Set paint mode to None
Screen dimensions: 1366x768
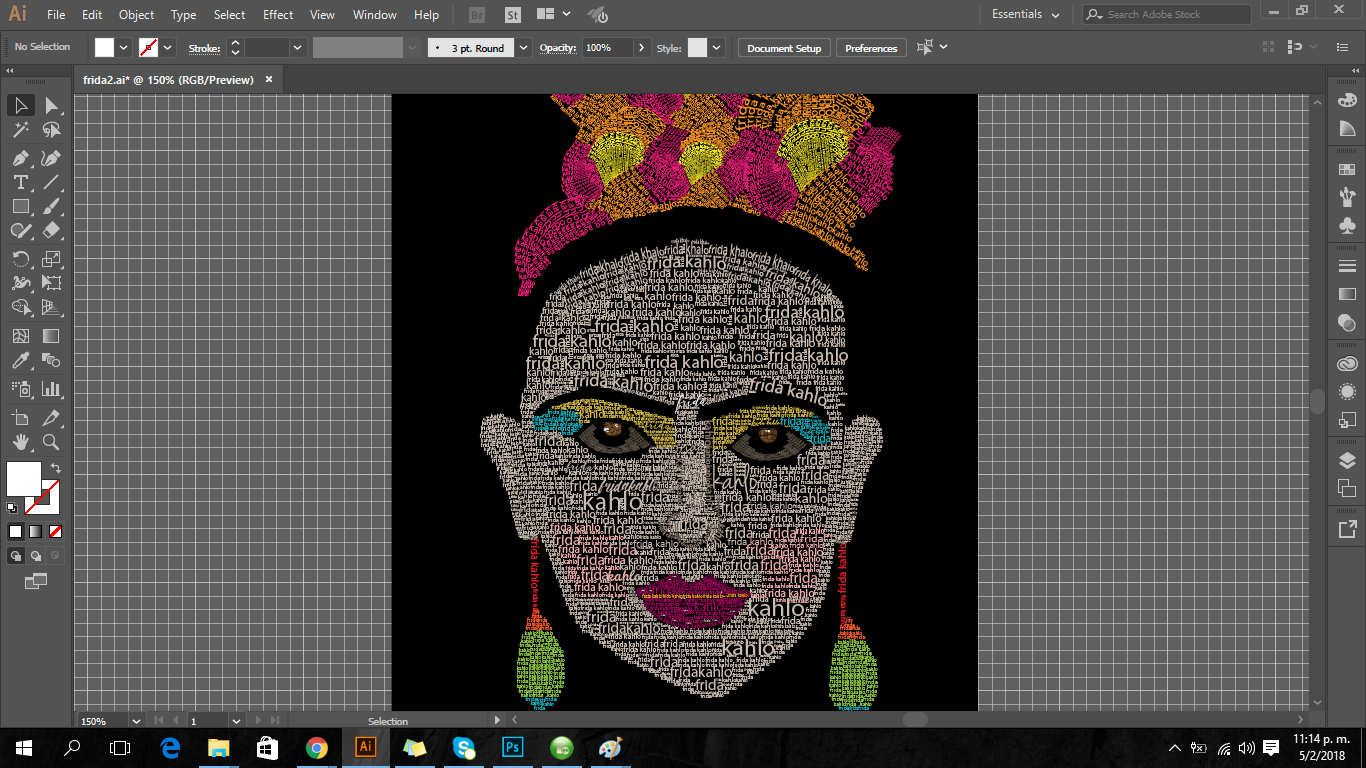(x=55, y=531)
